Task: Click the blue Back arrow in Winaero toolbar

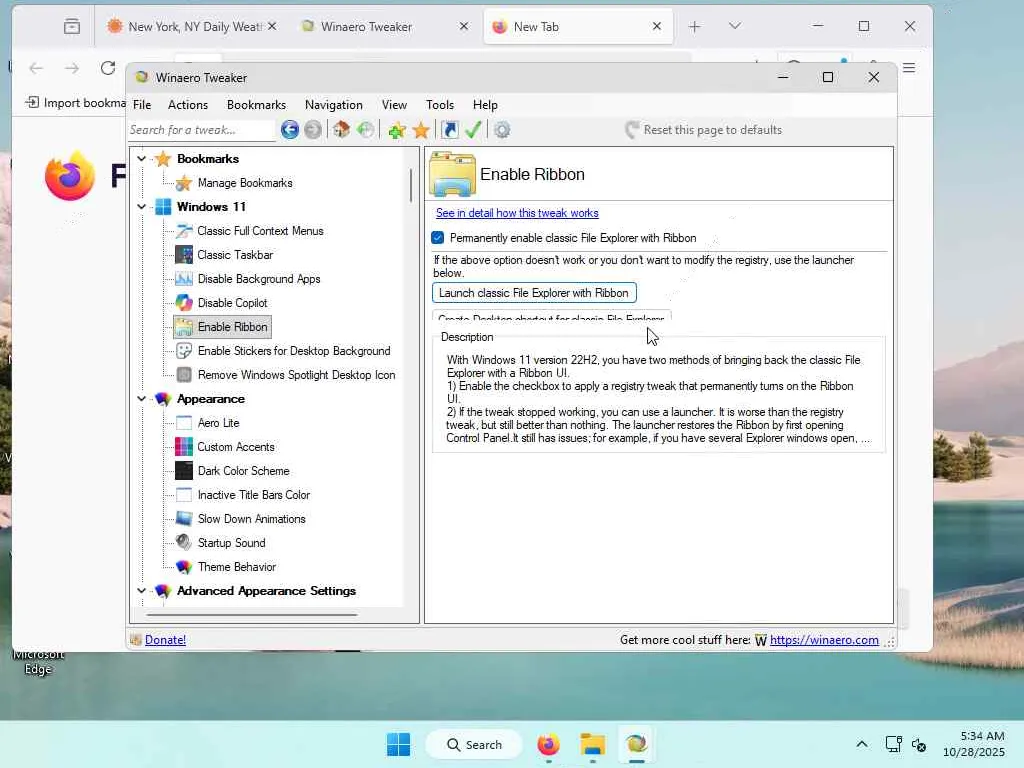Action: pyautogui.click(x=290, y=130)
